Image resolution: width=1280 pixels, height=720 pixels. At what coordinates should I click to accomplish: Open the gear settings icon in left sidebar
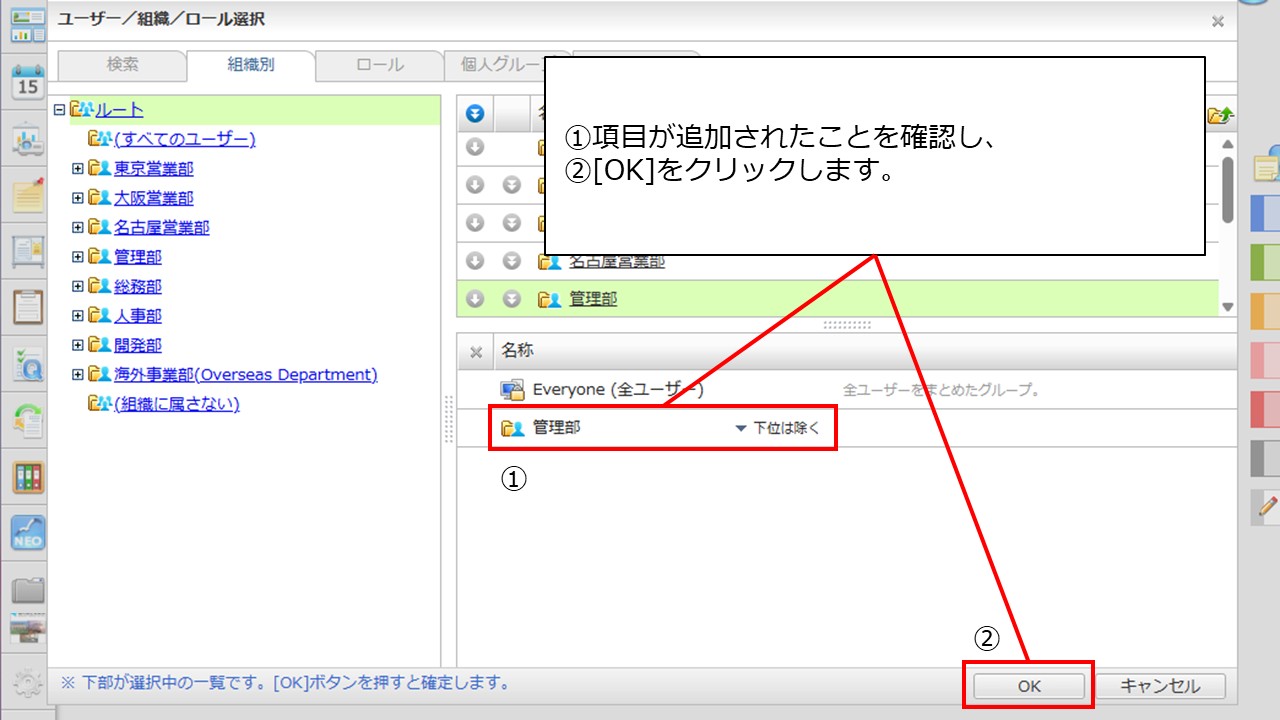28,682
